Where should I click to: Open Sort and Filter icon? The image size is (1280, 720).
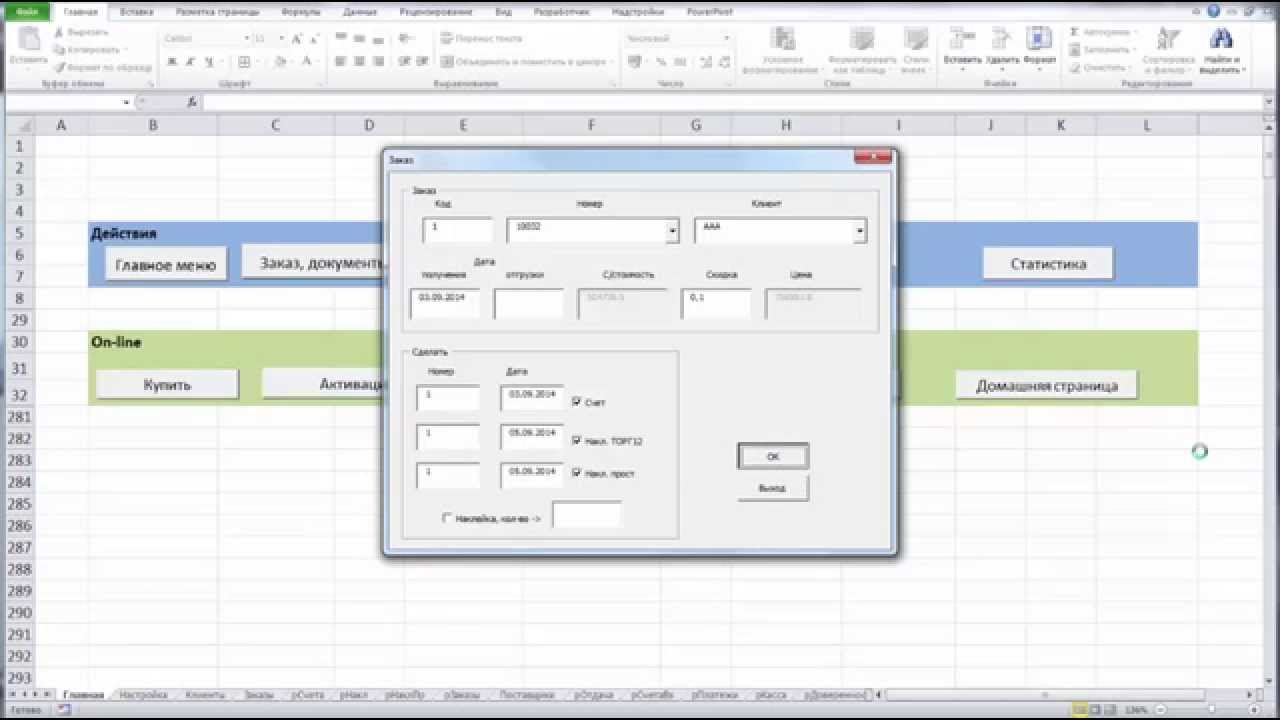click(1168, 38)
